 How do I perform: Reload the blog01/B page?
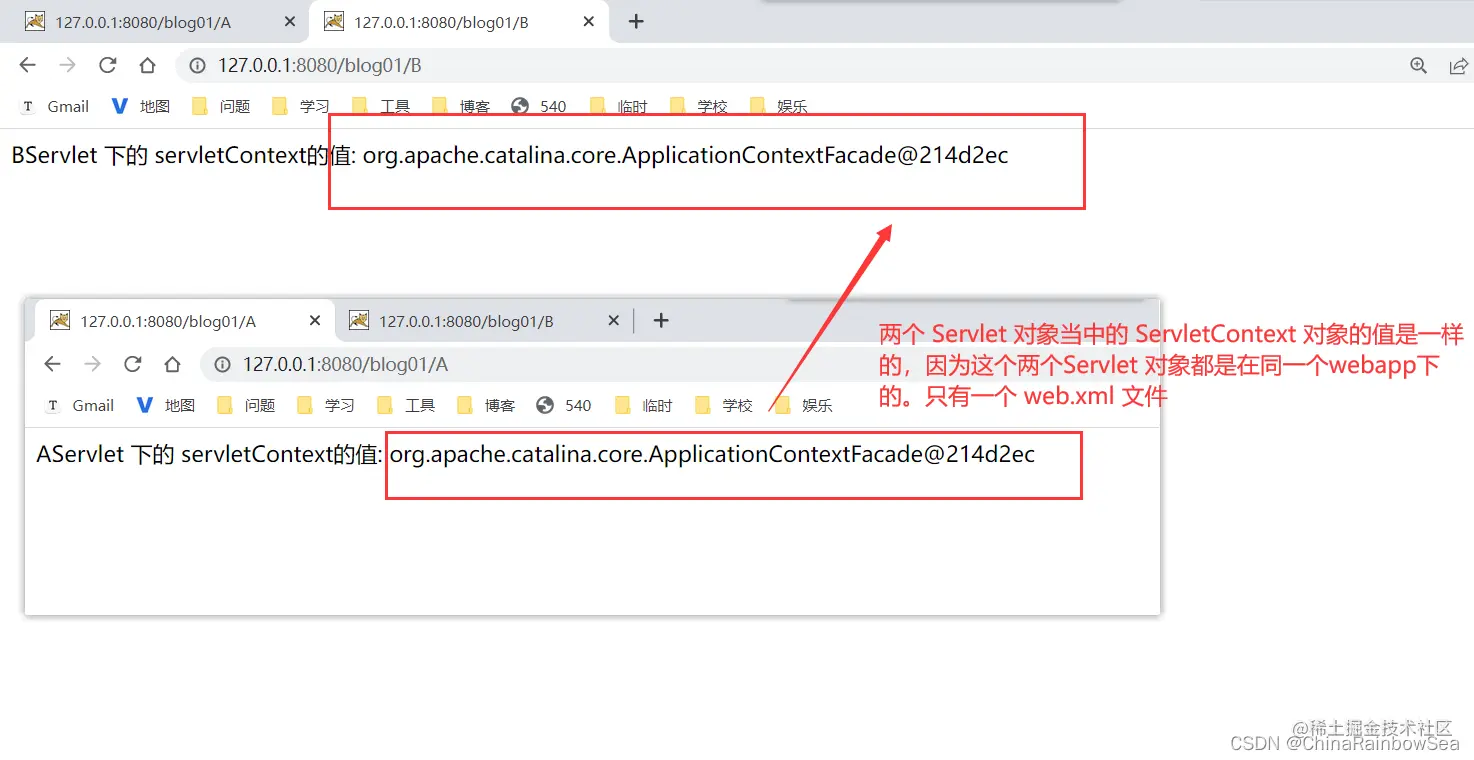point(107,65)
